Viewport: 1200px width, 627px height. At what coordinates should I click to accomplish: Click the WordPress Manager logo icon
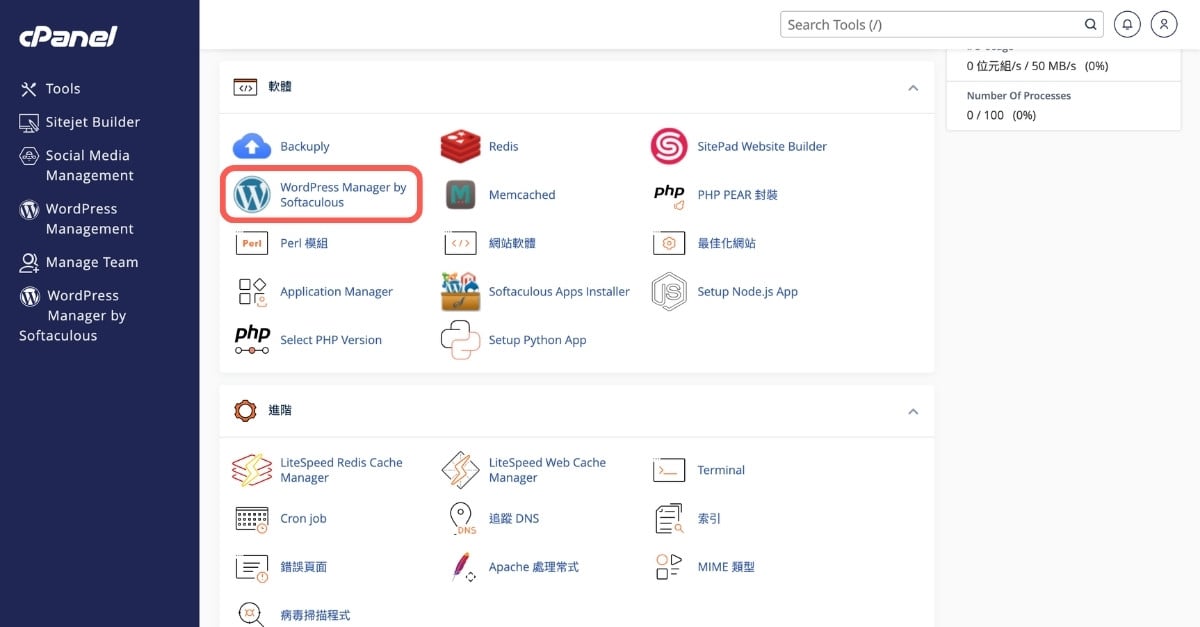(252, 194)
